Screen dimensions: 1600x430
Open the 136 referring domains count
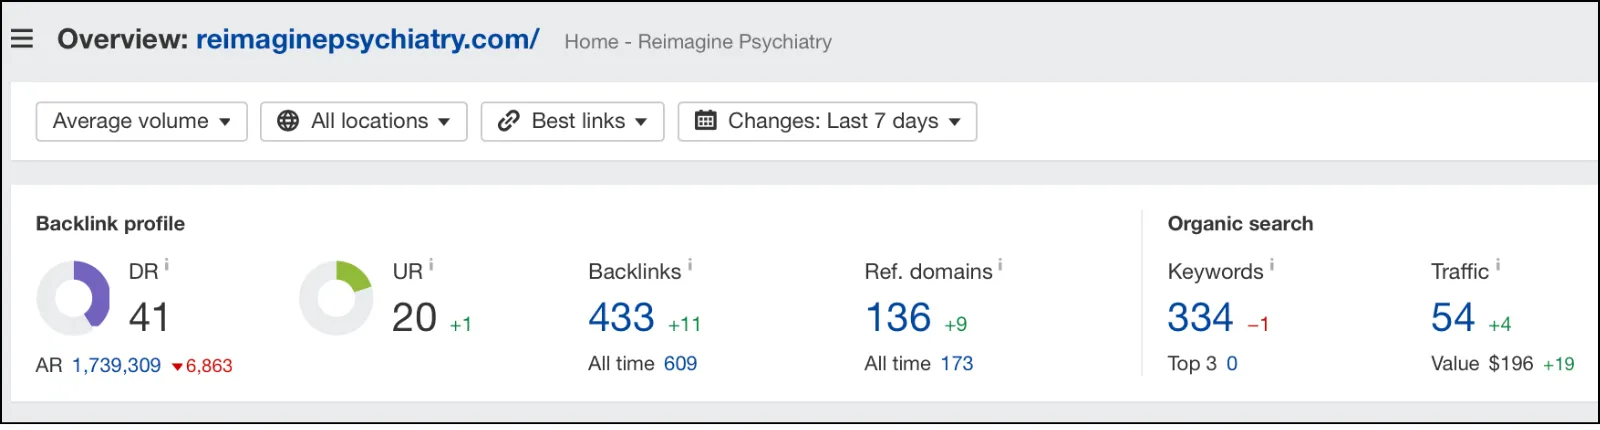[x=898, y=318]
